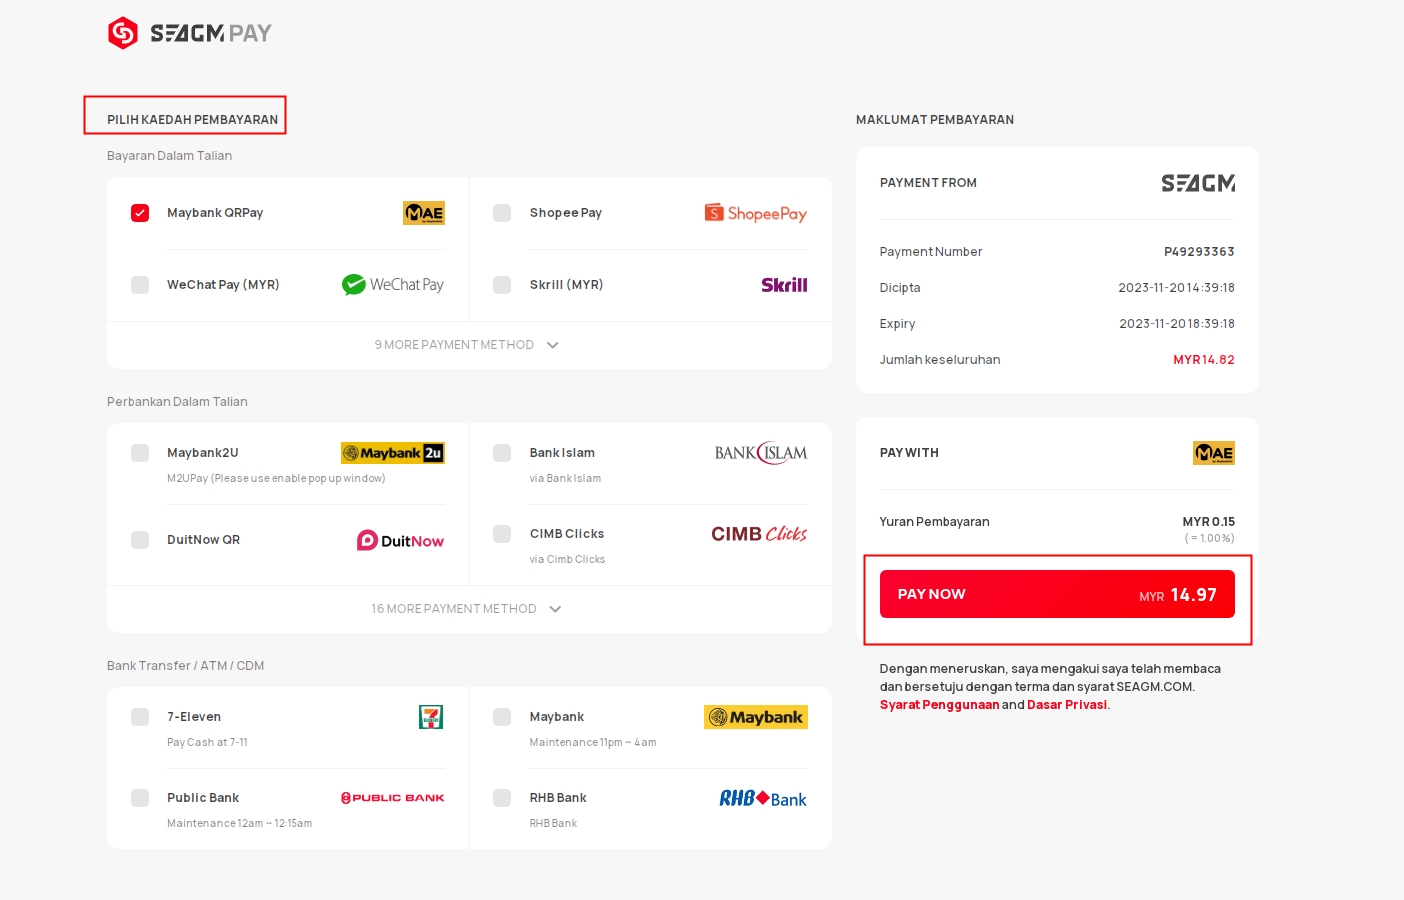Select the RHB Bank checkbox
This screenshot has height=900, width=1404.
point(502,798)
